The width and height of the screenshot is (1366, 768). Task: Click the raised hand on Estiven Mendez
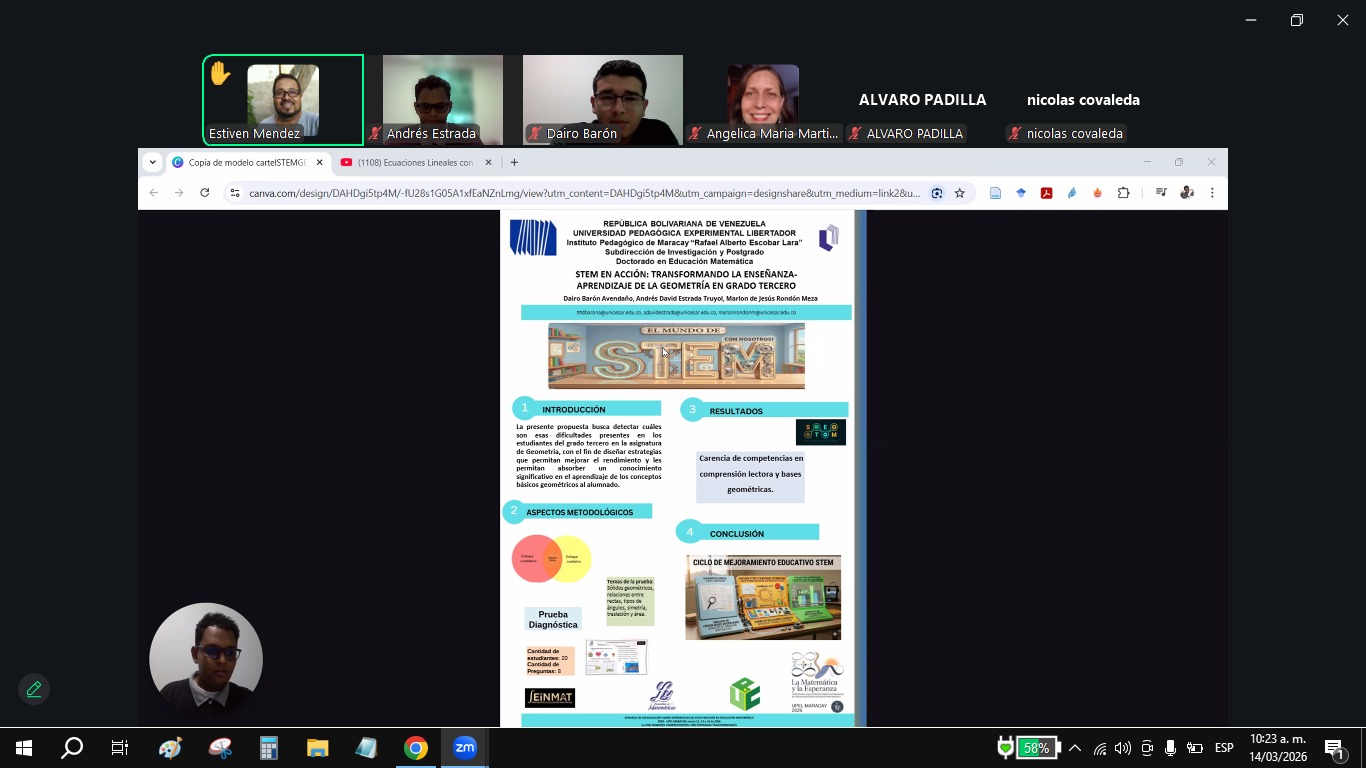click(x=220, y=74)
